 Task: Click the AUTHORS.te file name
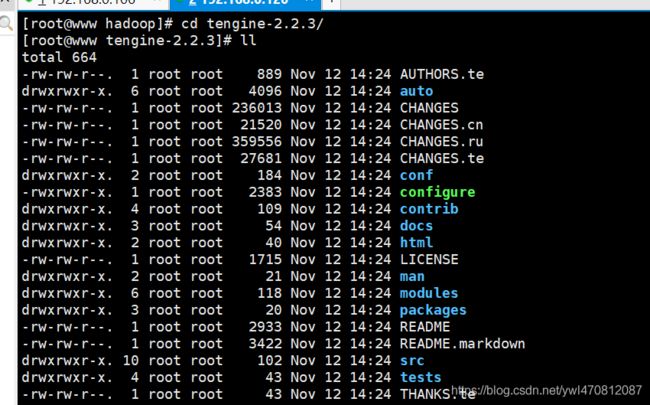(442, 74)
